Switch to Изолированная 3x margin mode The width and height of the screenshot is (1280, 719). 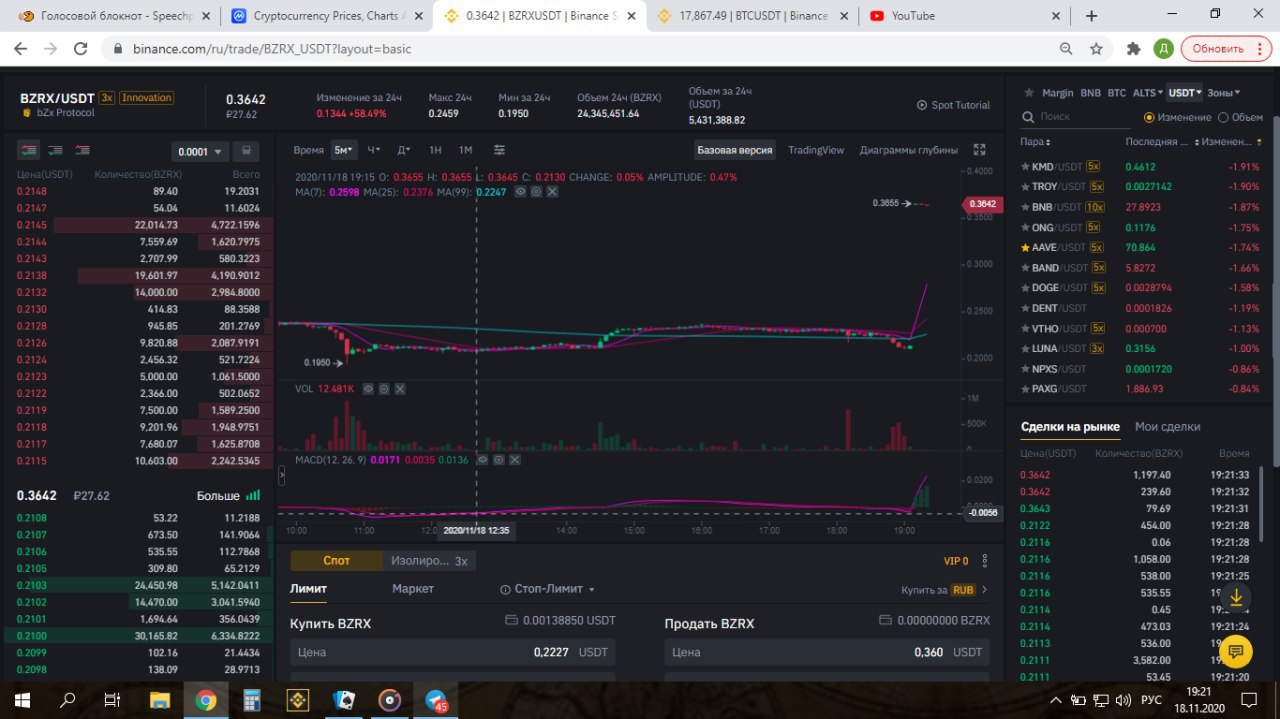coord(429,561)
